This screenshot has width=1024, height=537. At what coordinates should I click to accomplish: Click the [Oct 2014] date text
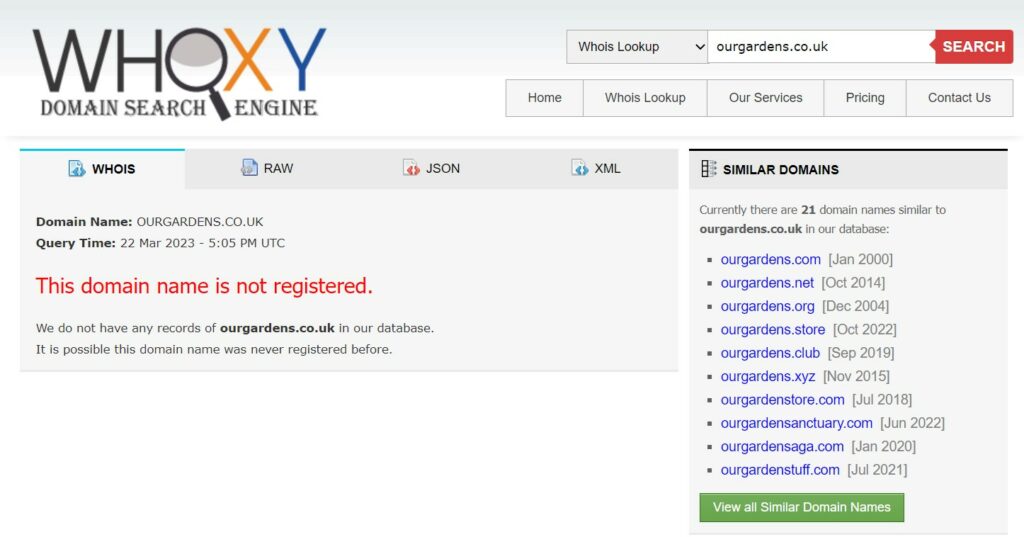tap(853, 283)
